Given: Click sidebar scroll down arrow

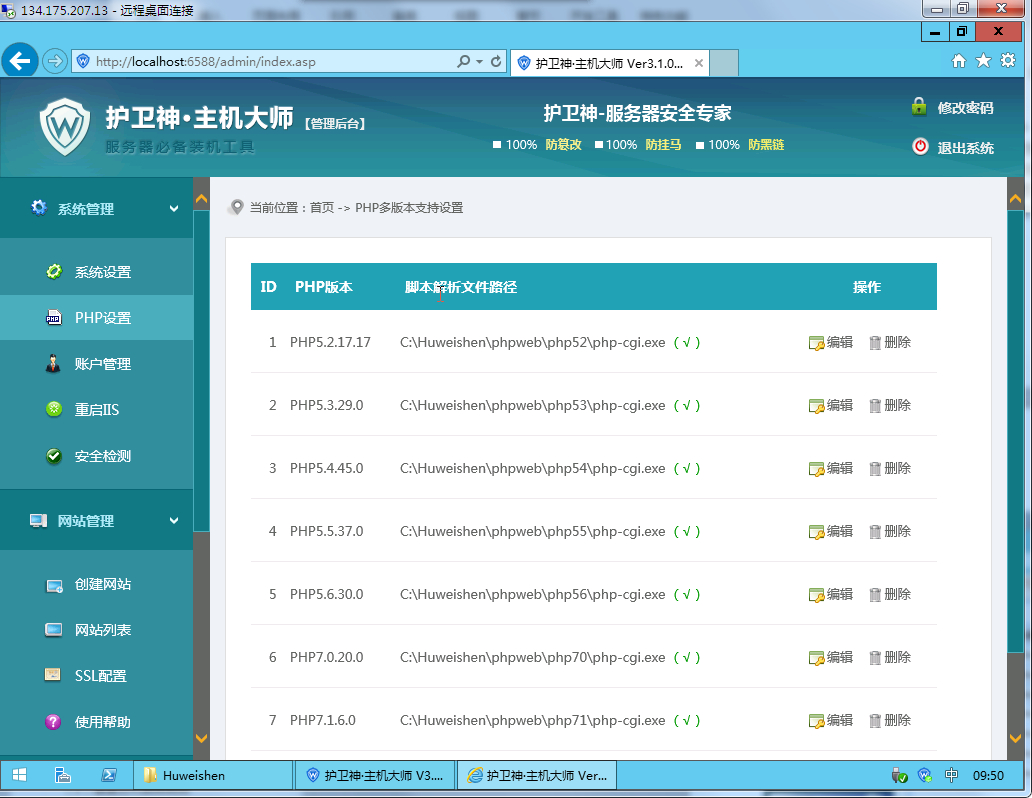Looking at the screenshot, I should pos(201,739).
